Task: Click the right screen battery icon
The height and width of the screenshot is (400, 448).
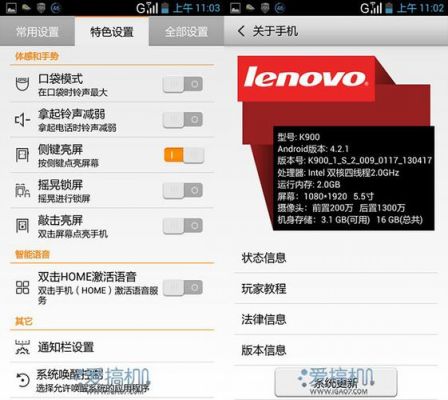Action: [x=389, y=8]
